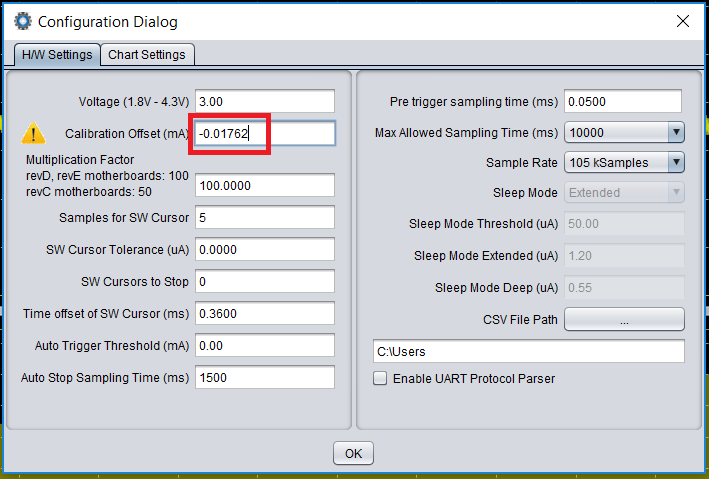
Task: Click the CSV File Path browse button
Action: [x=624, y=320]
